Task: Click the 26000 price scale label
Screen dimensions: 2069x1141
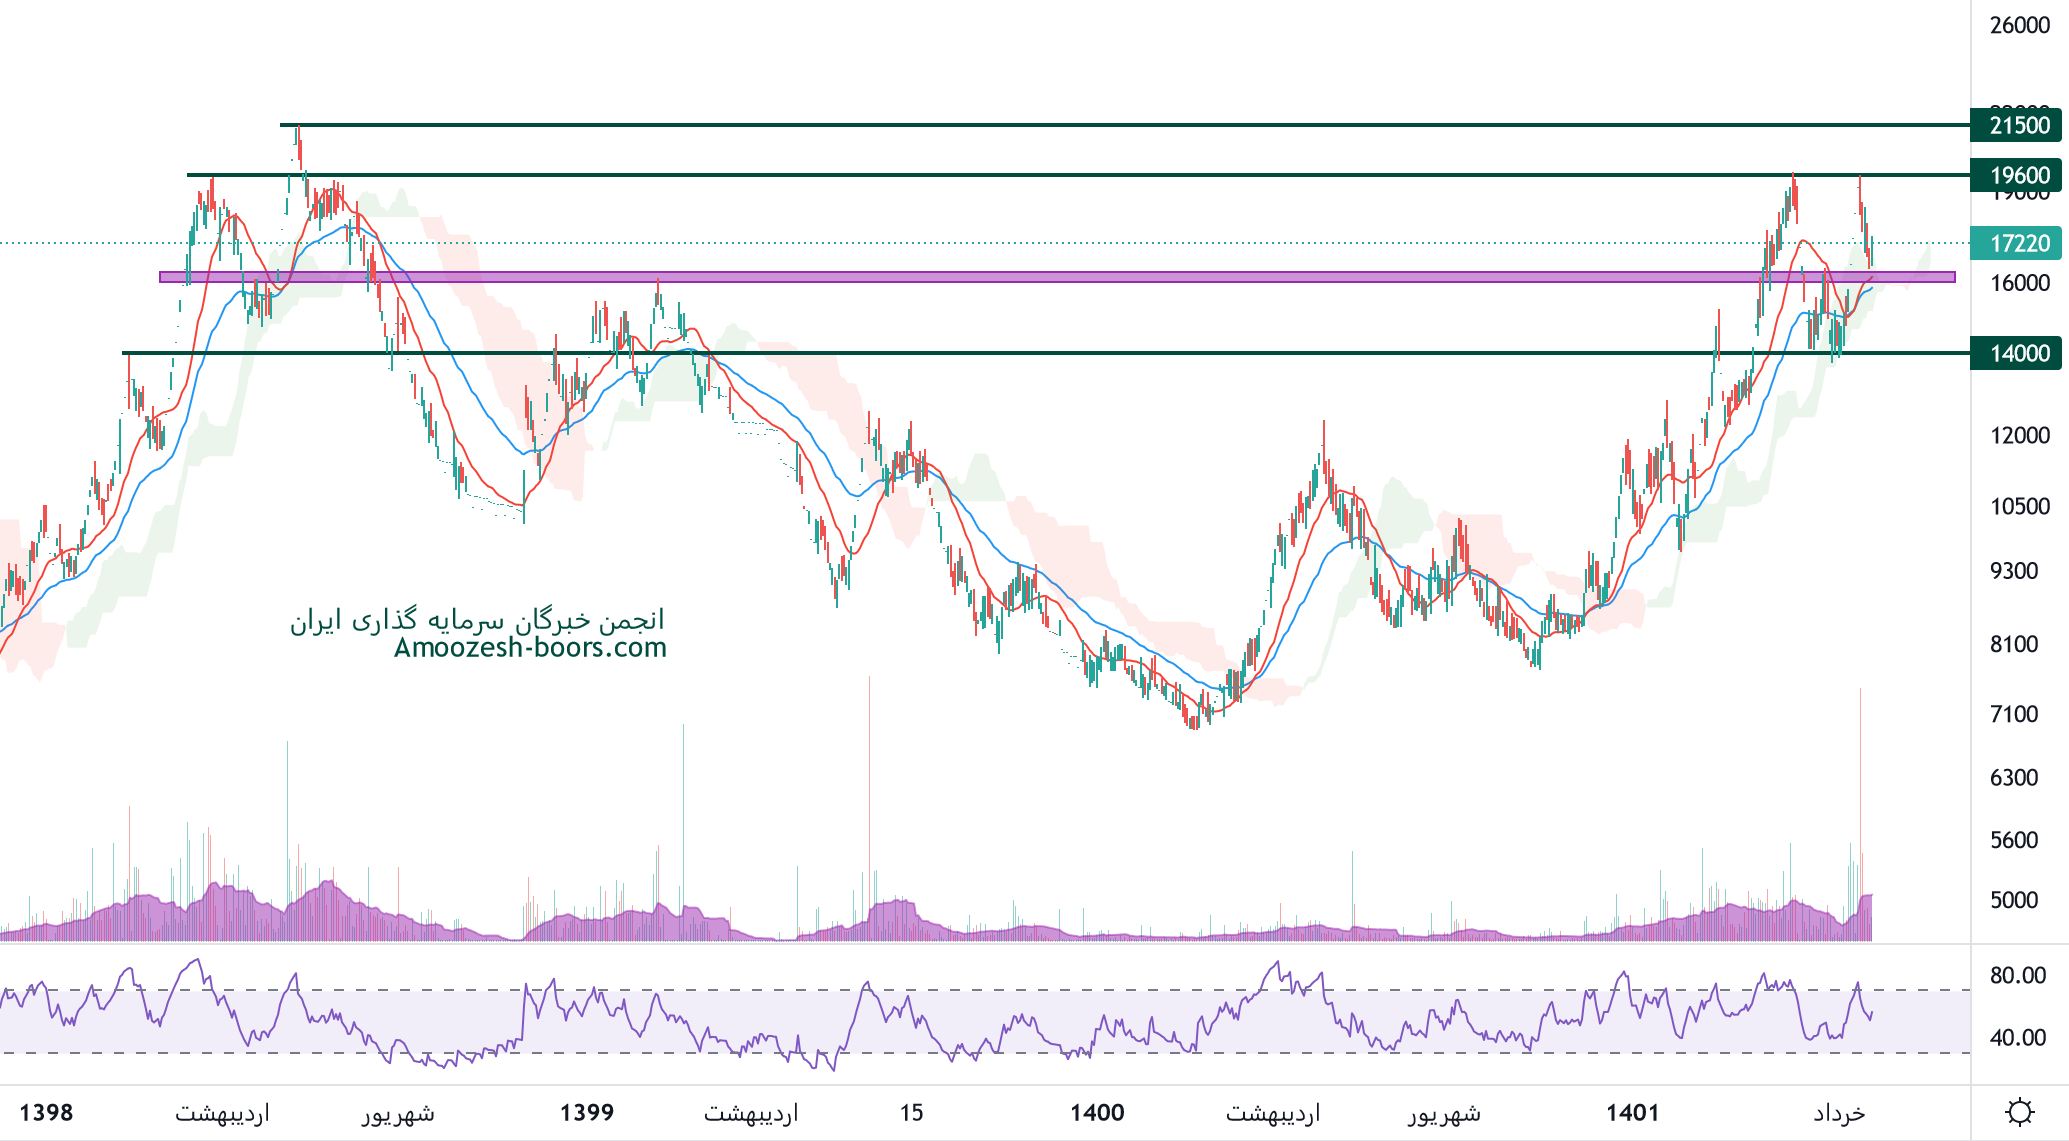Action: [2019, 25]
